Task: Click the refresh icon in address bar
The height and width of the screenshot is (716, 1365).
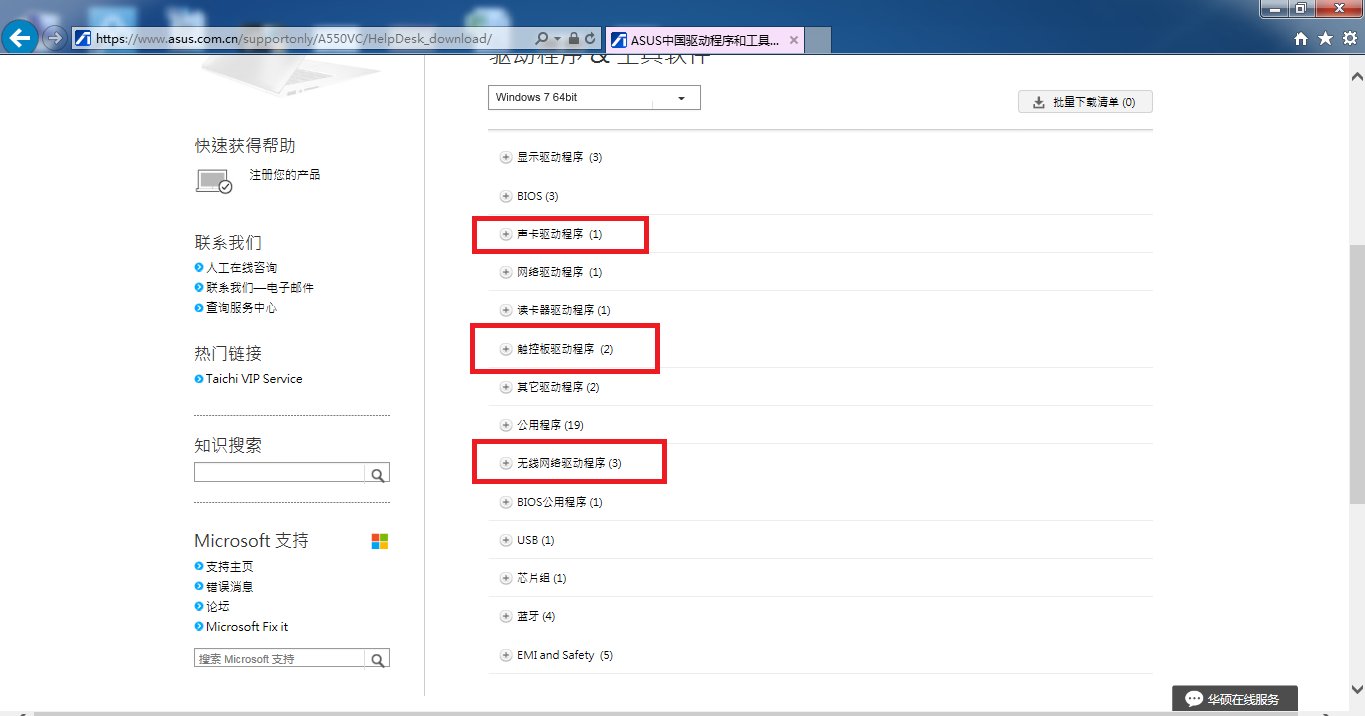Action: point(590,39)
